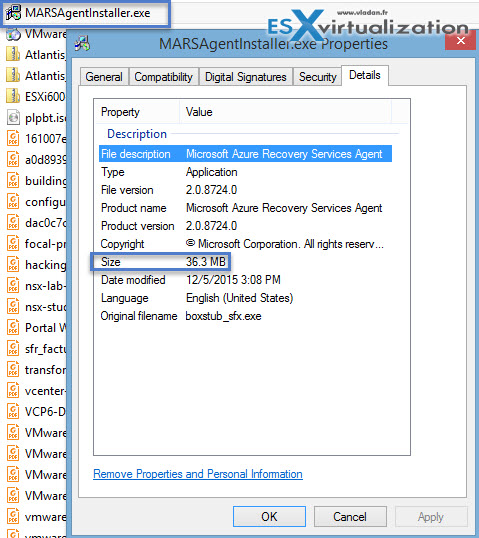Select the File description row
Image resolution: width=479 pixels, height=538 pixels.
point(245,154)
